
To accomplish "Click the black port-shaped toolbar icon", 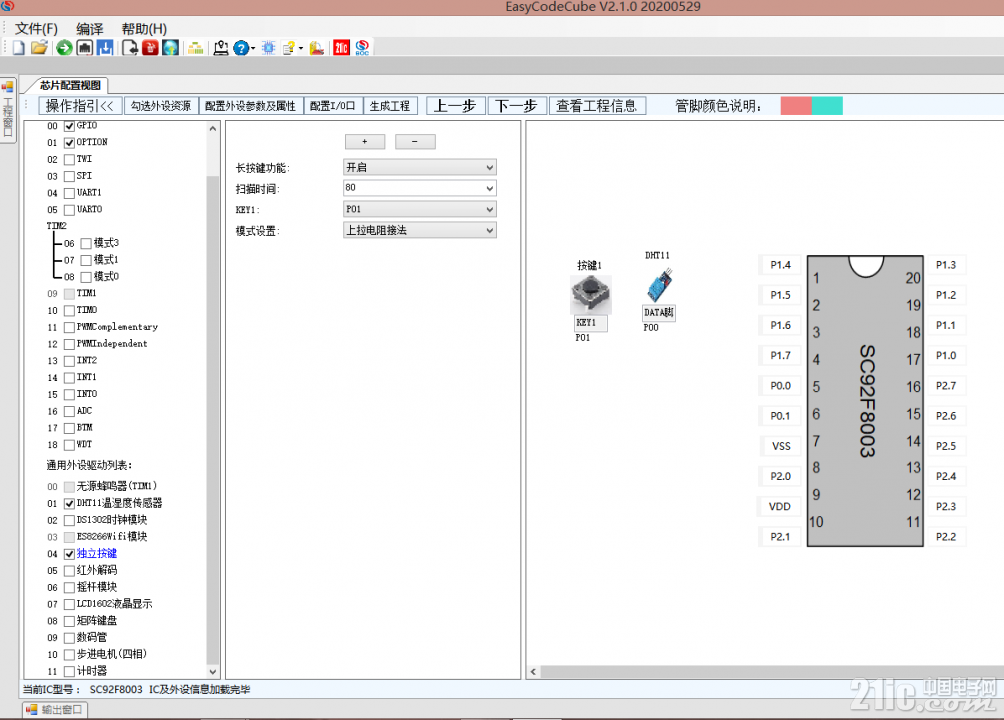I will (x=85, y=48).
